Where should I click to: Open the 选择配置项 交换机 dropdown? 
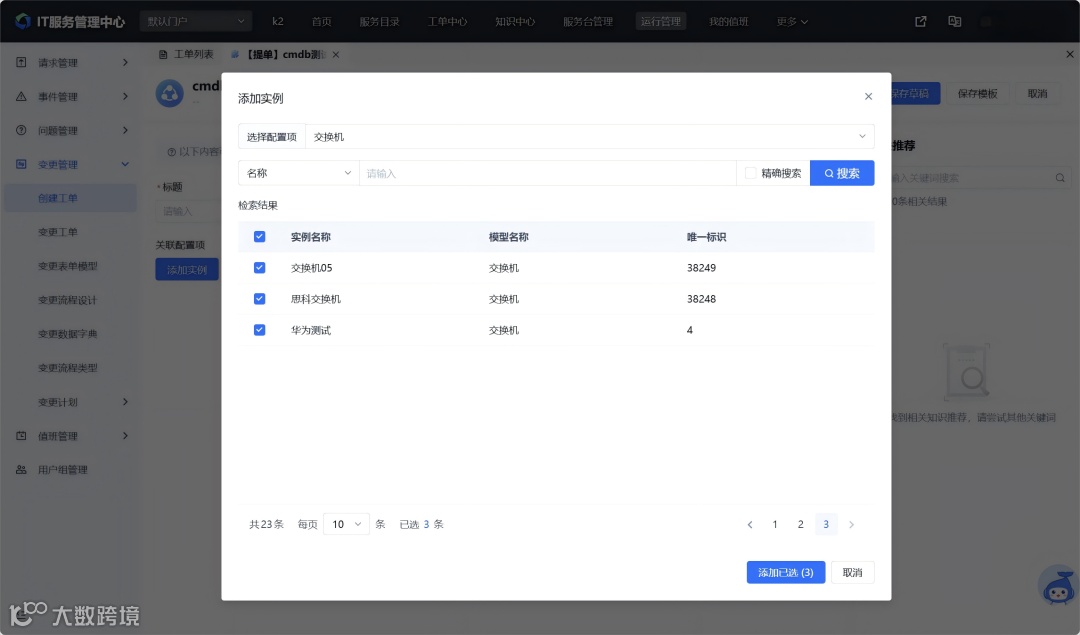[590, 136]
